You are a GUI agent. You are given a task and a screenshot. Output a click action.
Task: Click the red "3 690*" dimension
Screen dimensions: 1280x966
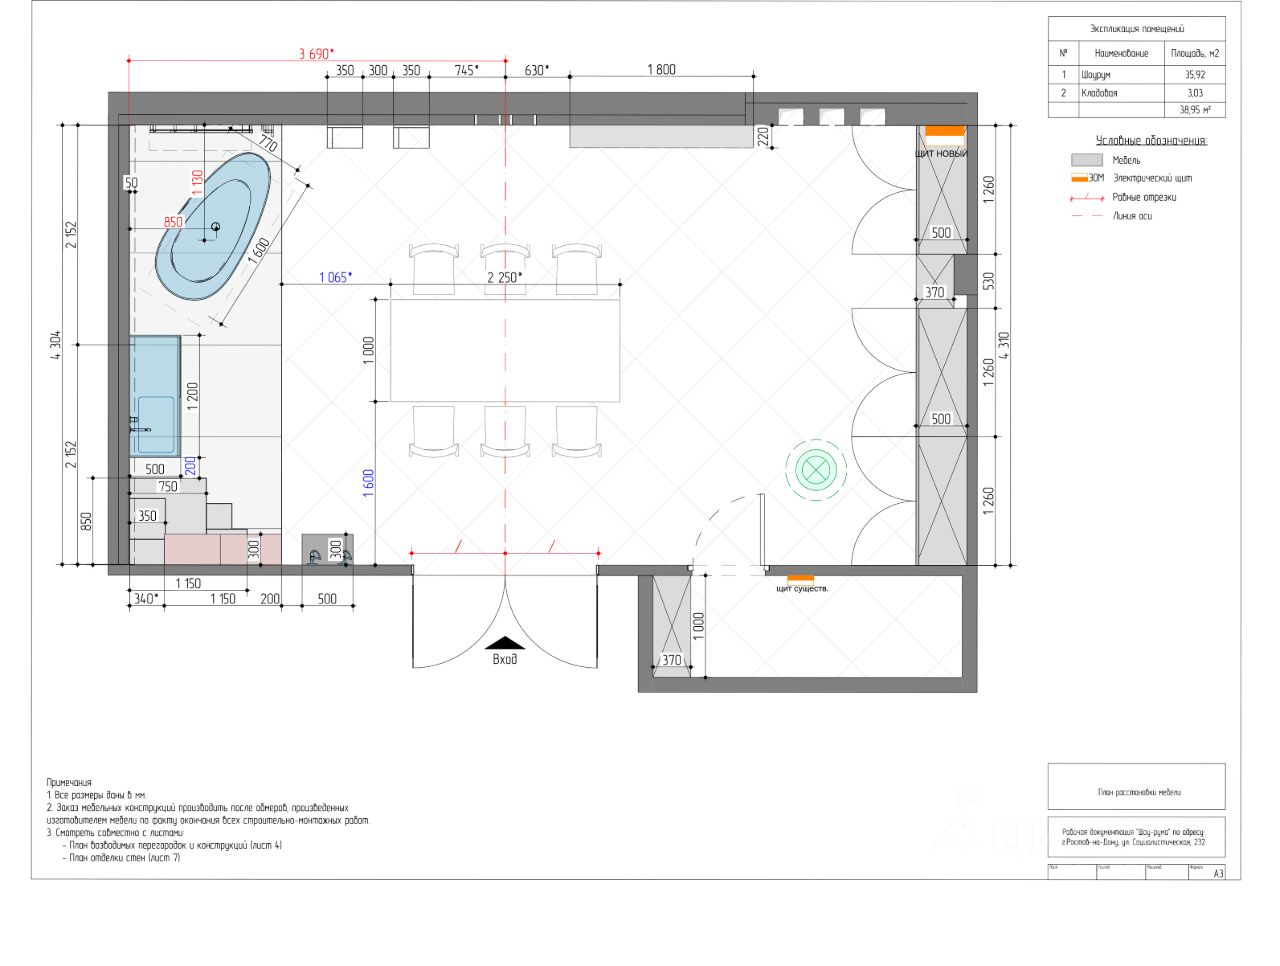click(x=316, y=54)
